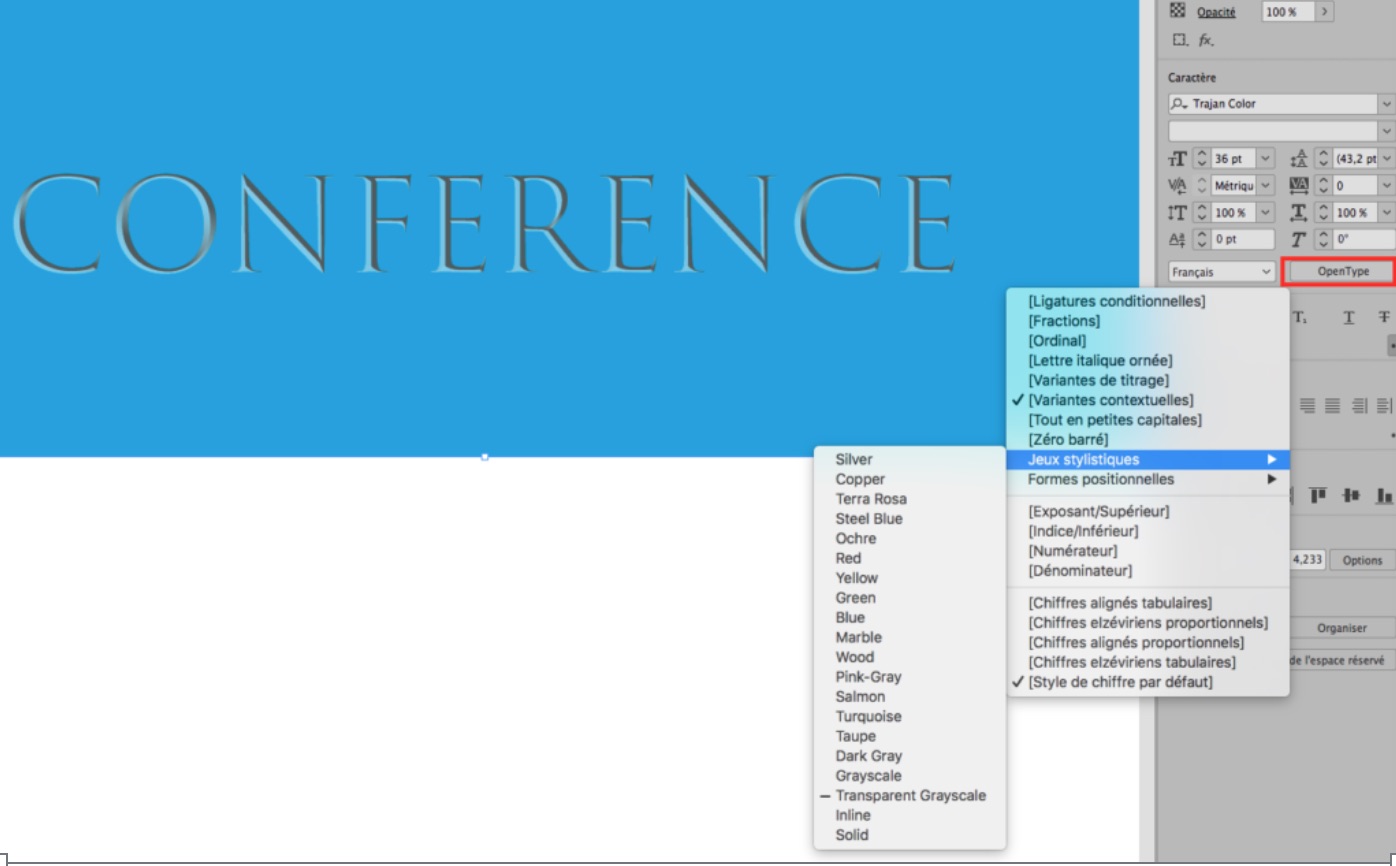Click the Organiser button
Screen dimensions: 1396x866
click(x=1341, y=628)
